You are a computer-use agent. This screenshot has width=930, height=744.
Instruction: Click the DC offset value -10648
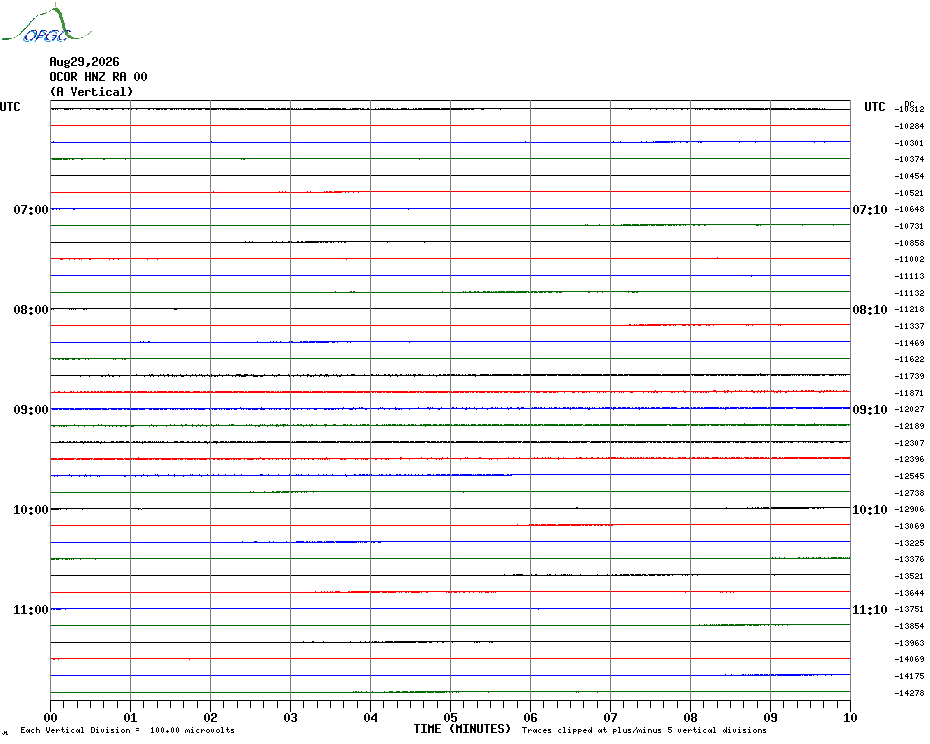tap(909, 209)
